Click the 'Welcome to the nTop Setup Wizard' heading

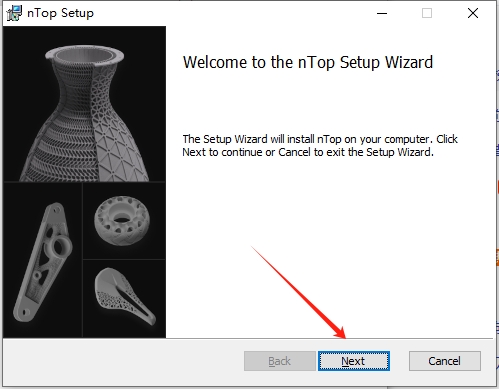click(308, 62)
